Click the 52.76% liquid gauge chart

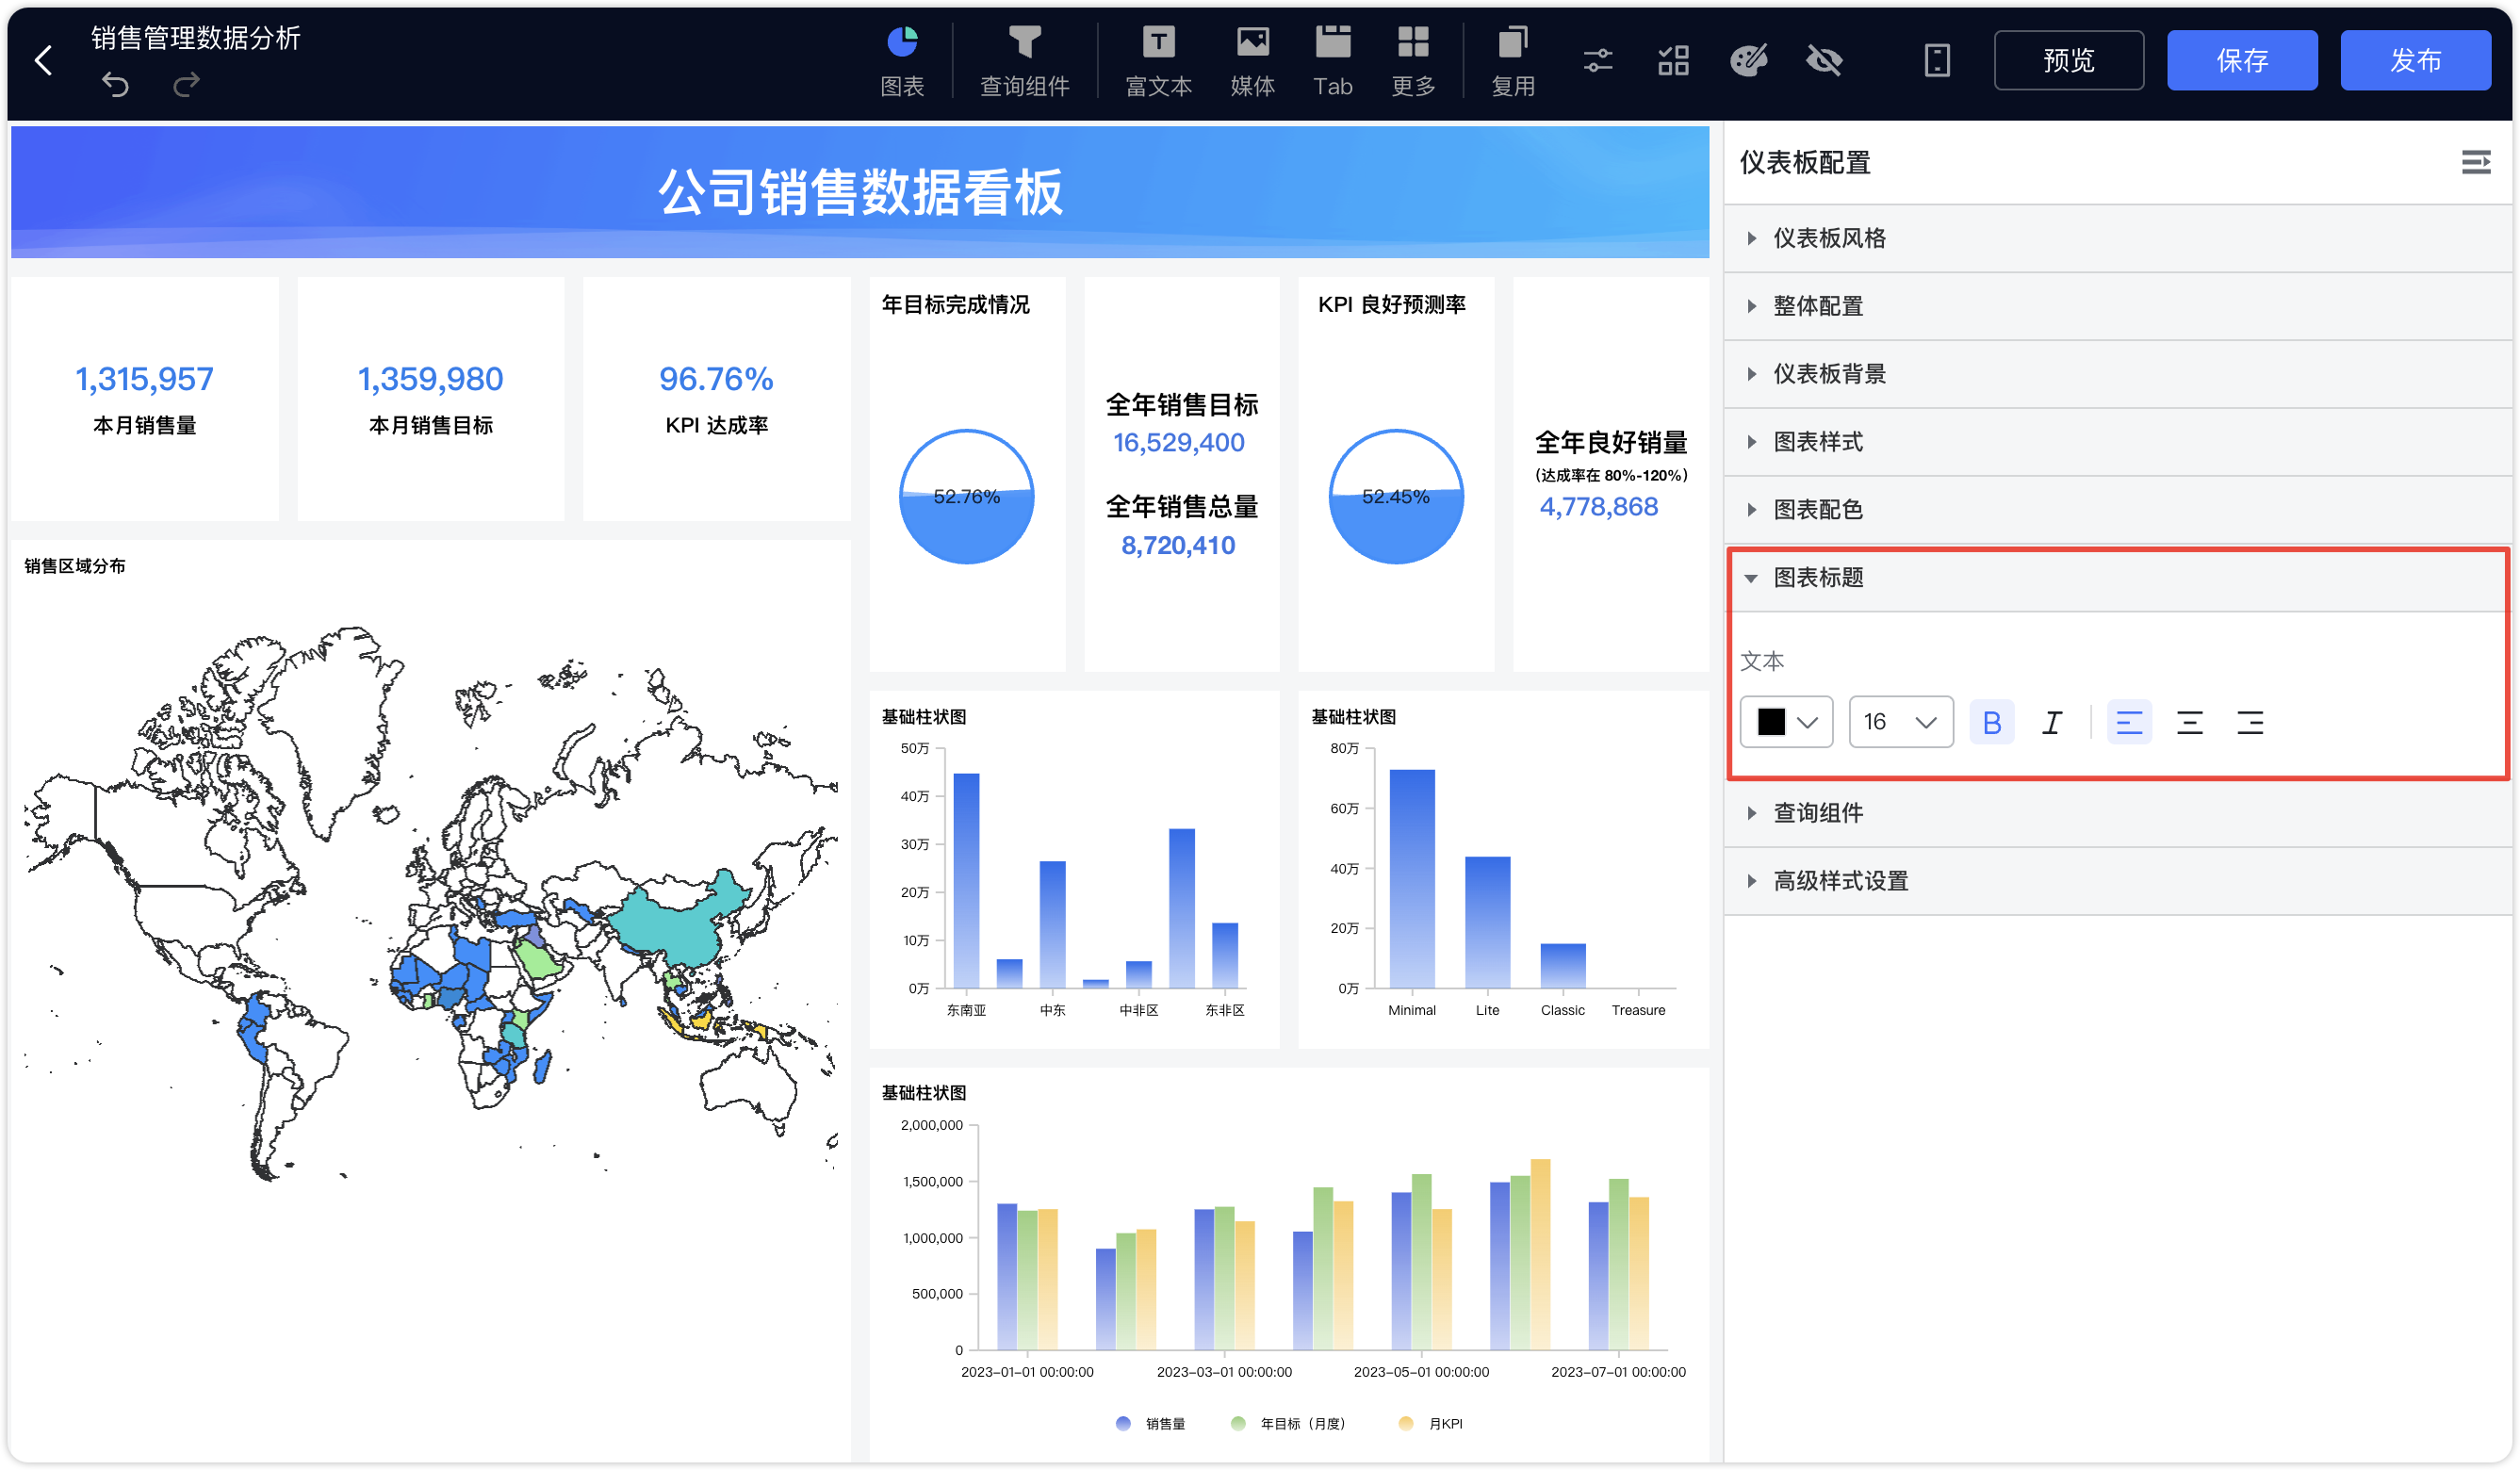tap(966, 497)
